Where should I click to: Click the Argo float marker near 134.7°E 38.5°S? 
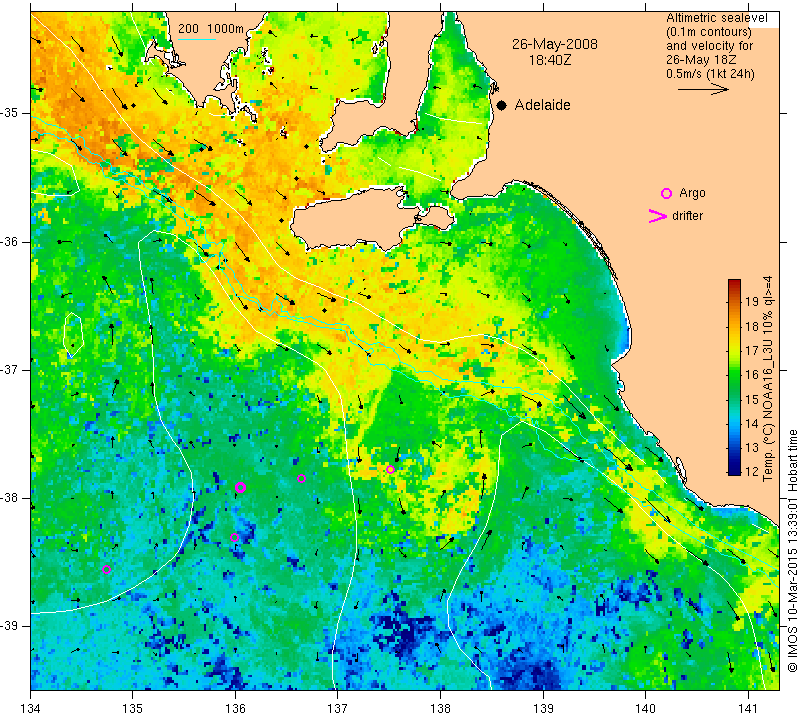(x=107, y=569)
